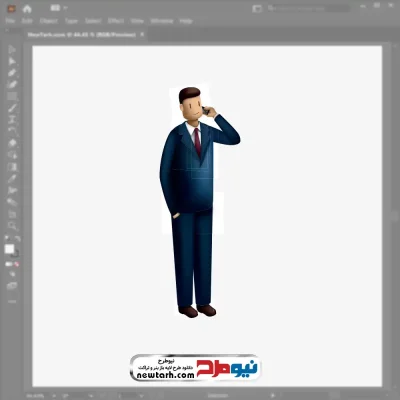This screenshot has width=400, height=400.
Task: Click the zoom percentage field in status bar
Action: [35, 396]
